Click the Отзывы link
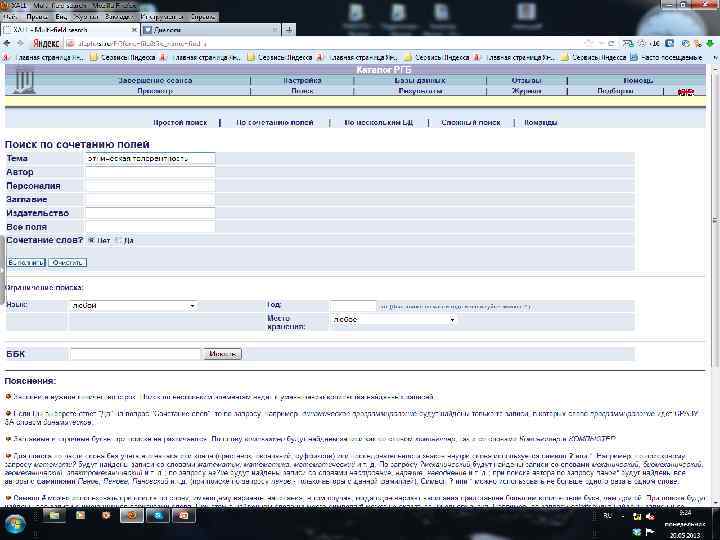The width and height of the screenshot is (720, 540). click(526, 80)
